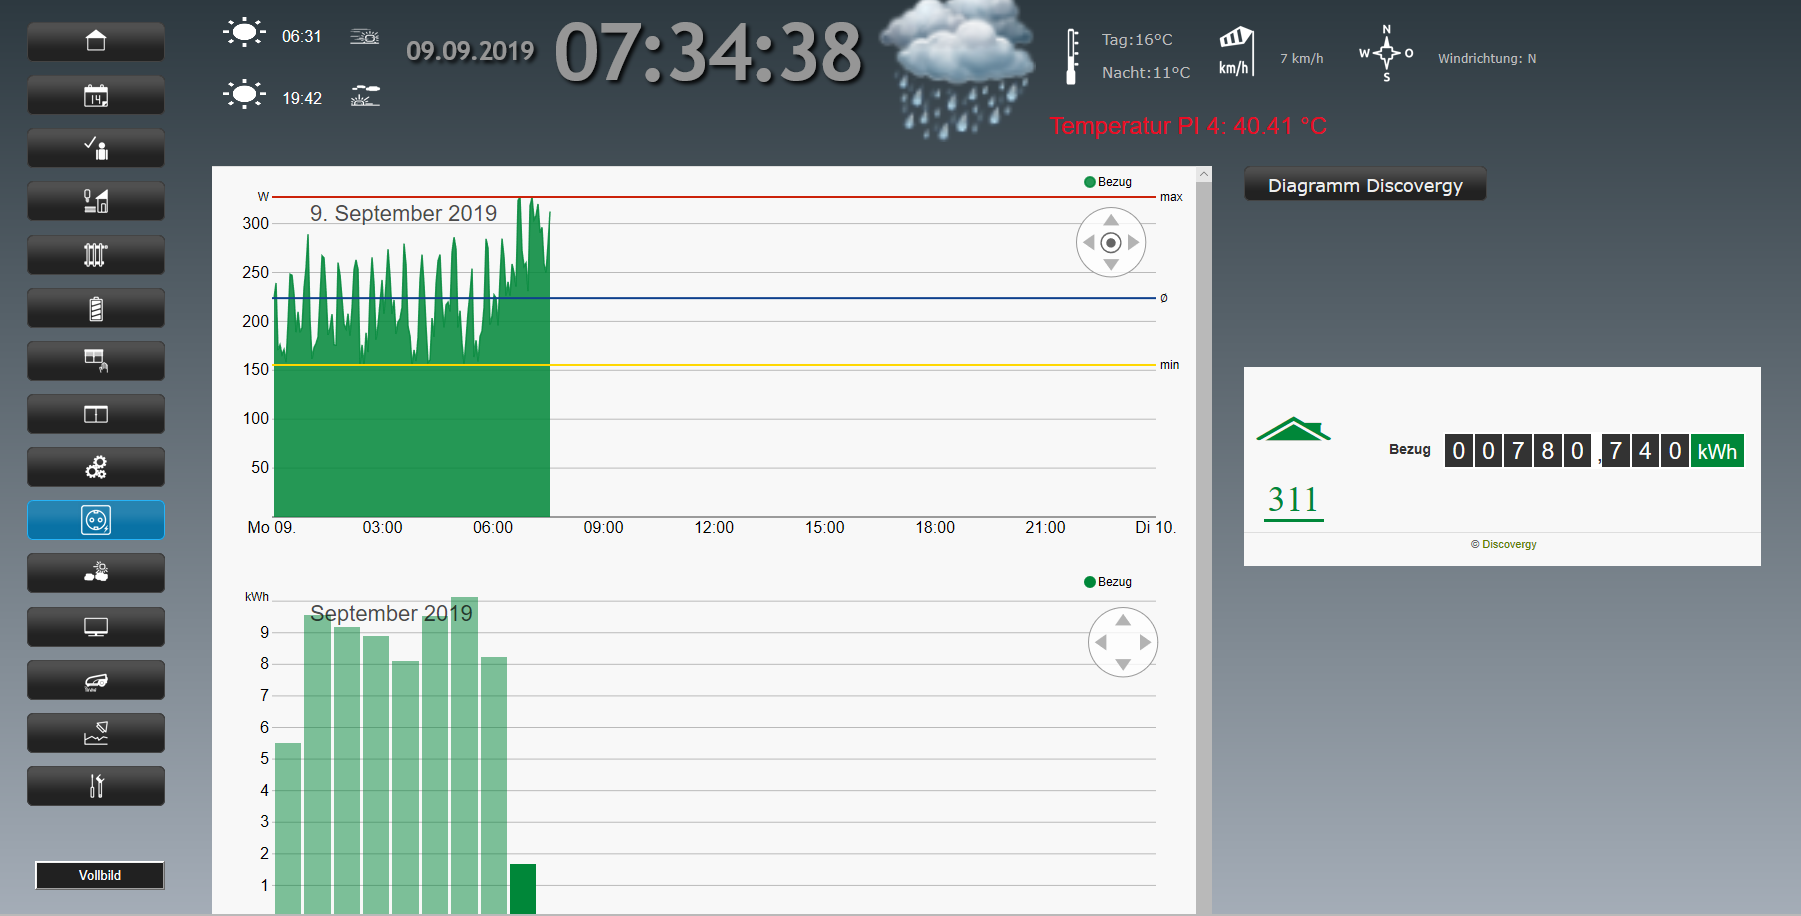Click the Tag:16°C temperature text

tap(1137, 40)
